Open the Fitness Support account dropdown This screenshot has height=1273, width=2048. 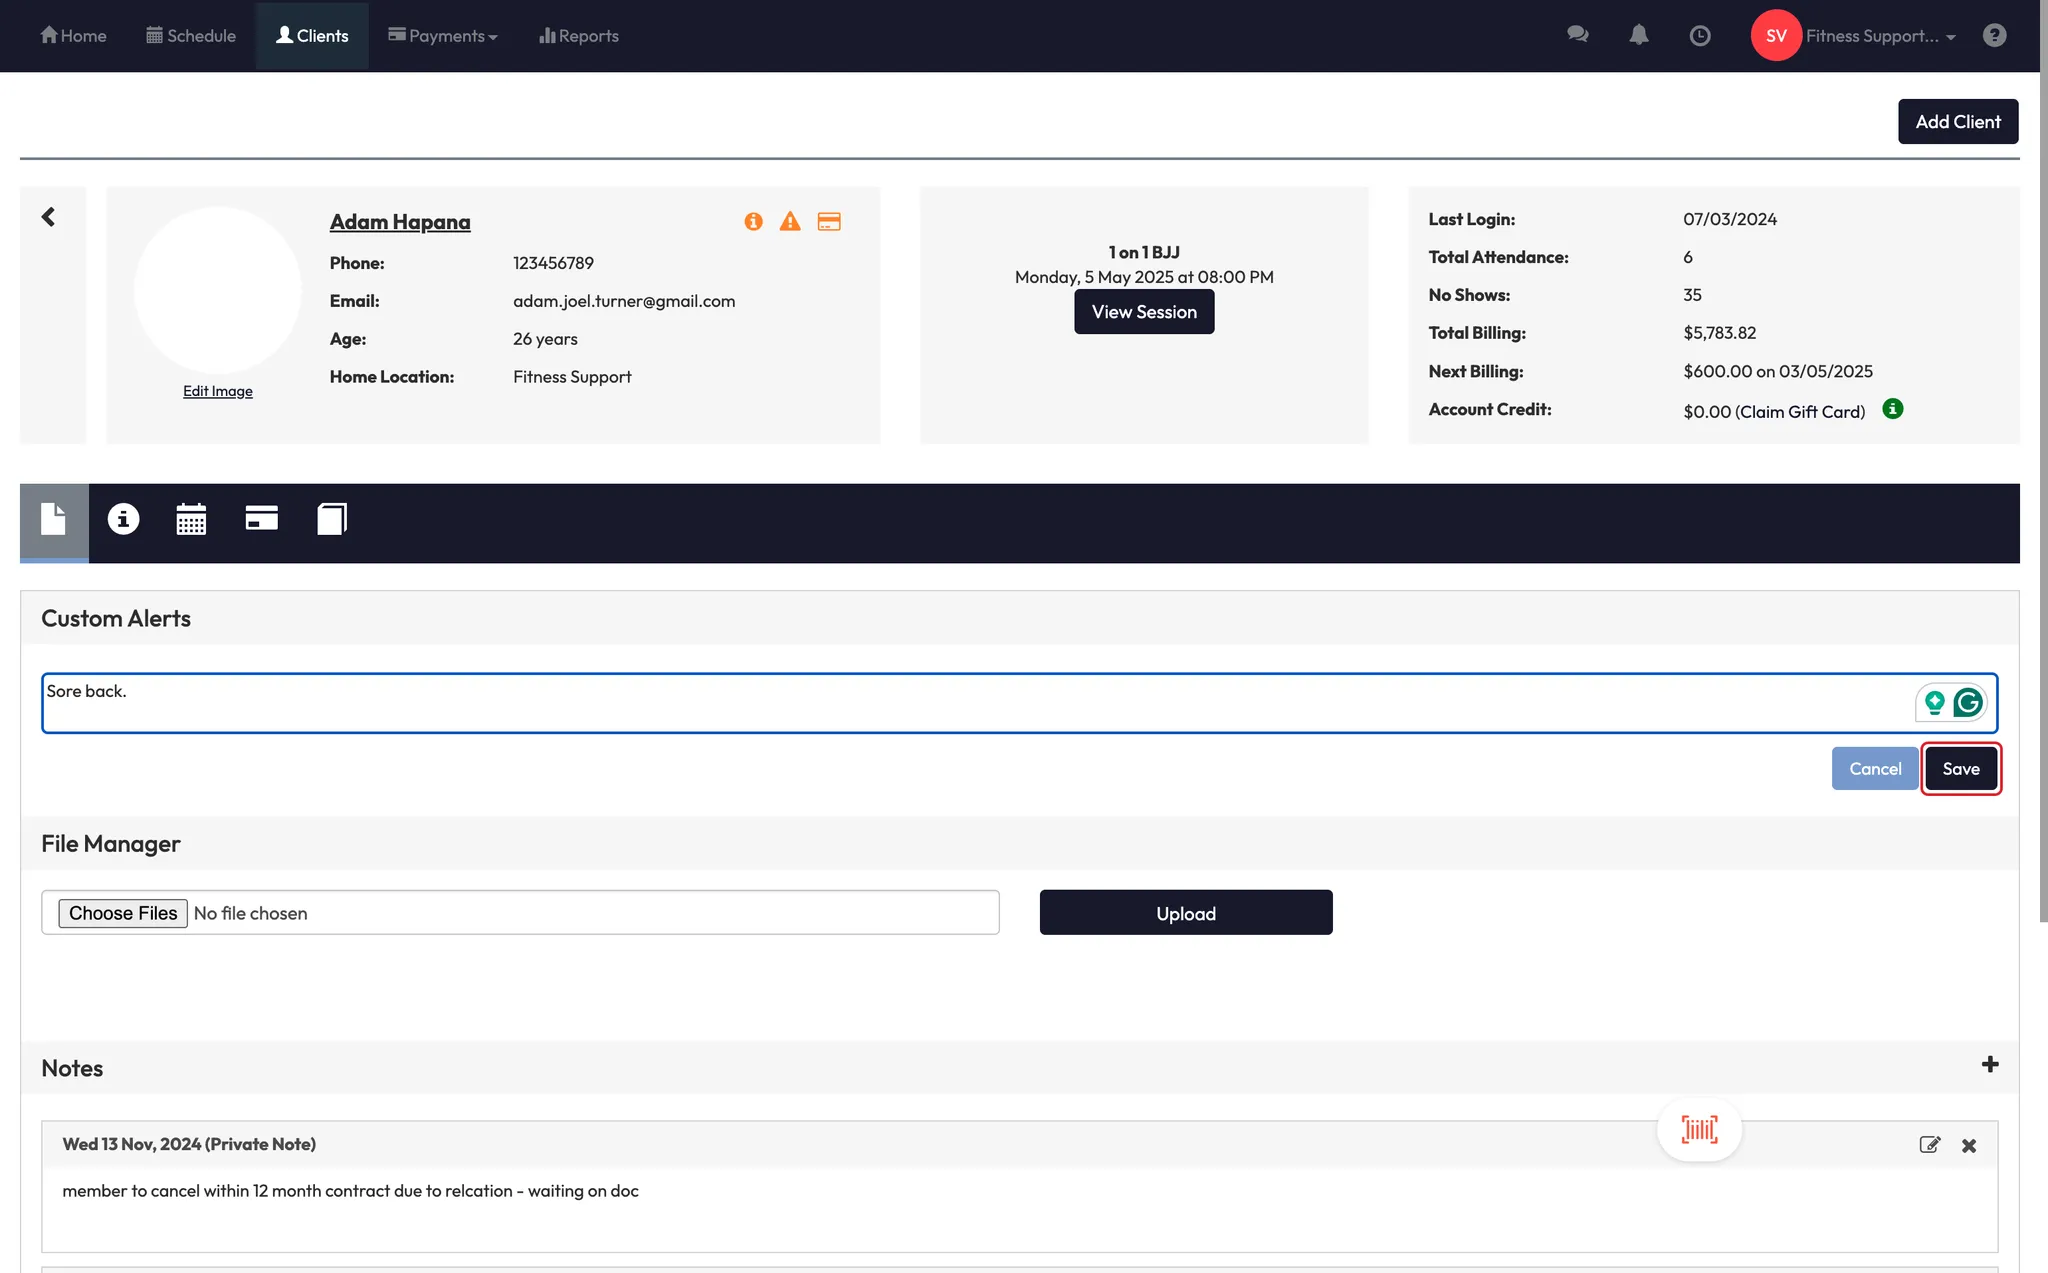pyautogui.click(x=1879, y=36)
